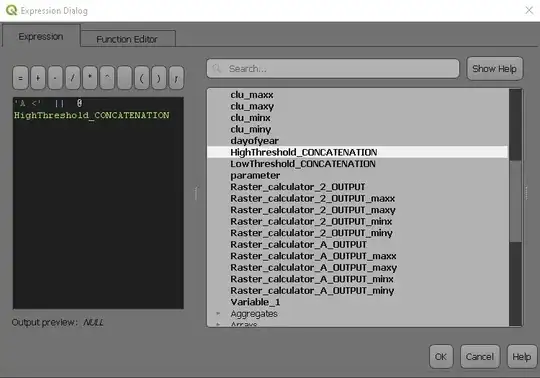This screenshot has width=540, height=378.
Task: Select Variable_1 entry
Action: pyautogui.click(x=255, y=302)
